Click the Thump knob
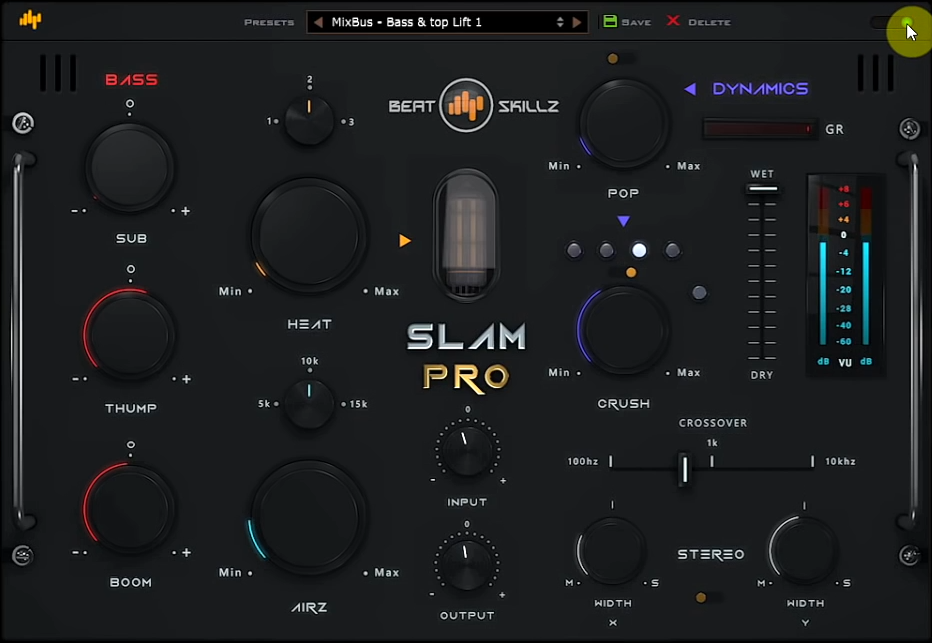Screen dimensions: 932x643 [x=130, y=335]
